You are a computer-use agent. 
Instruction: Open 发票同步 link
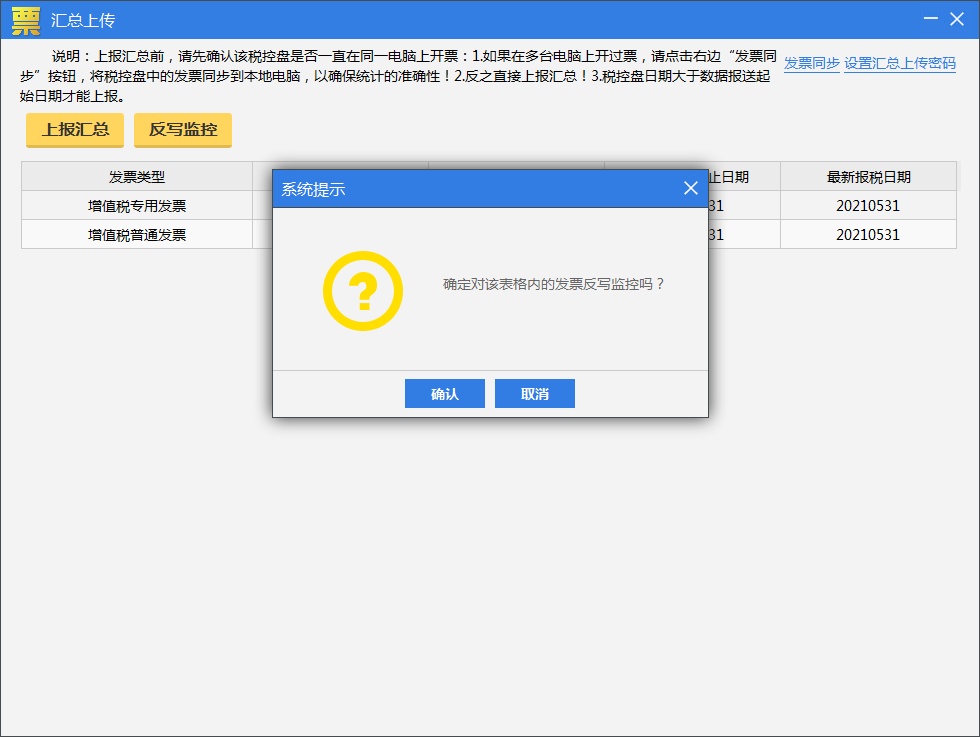[812, 62]
